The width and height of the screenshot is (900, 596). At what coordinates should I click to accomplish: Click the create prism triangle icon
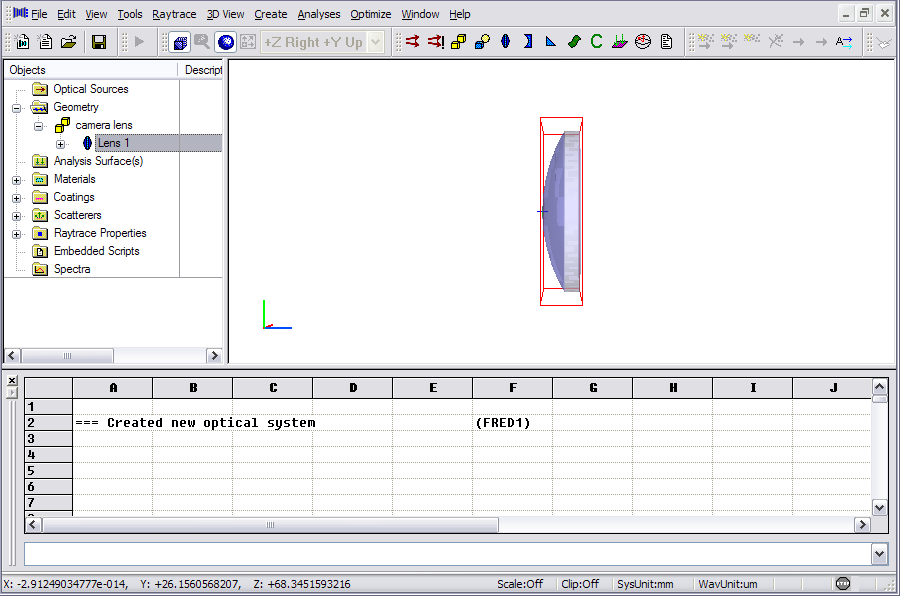[550, 42]
